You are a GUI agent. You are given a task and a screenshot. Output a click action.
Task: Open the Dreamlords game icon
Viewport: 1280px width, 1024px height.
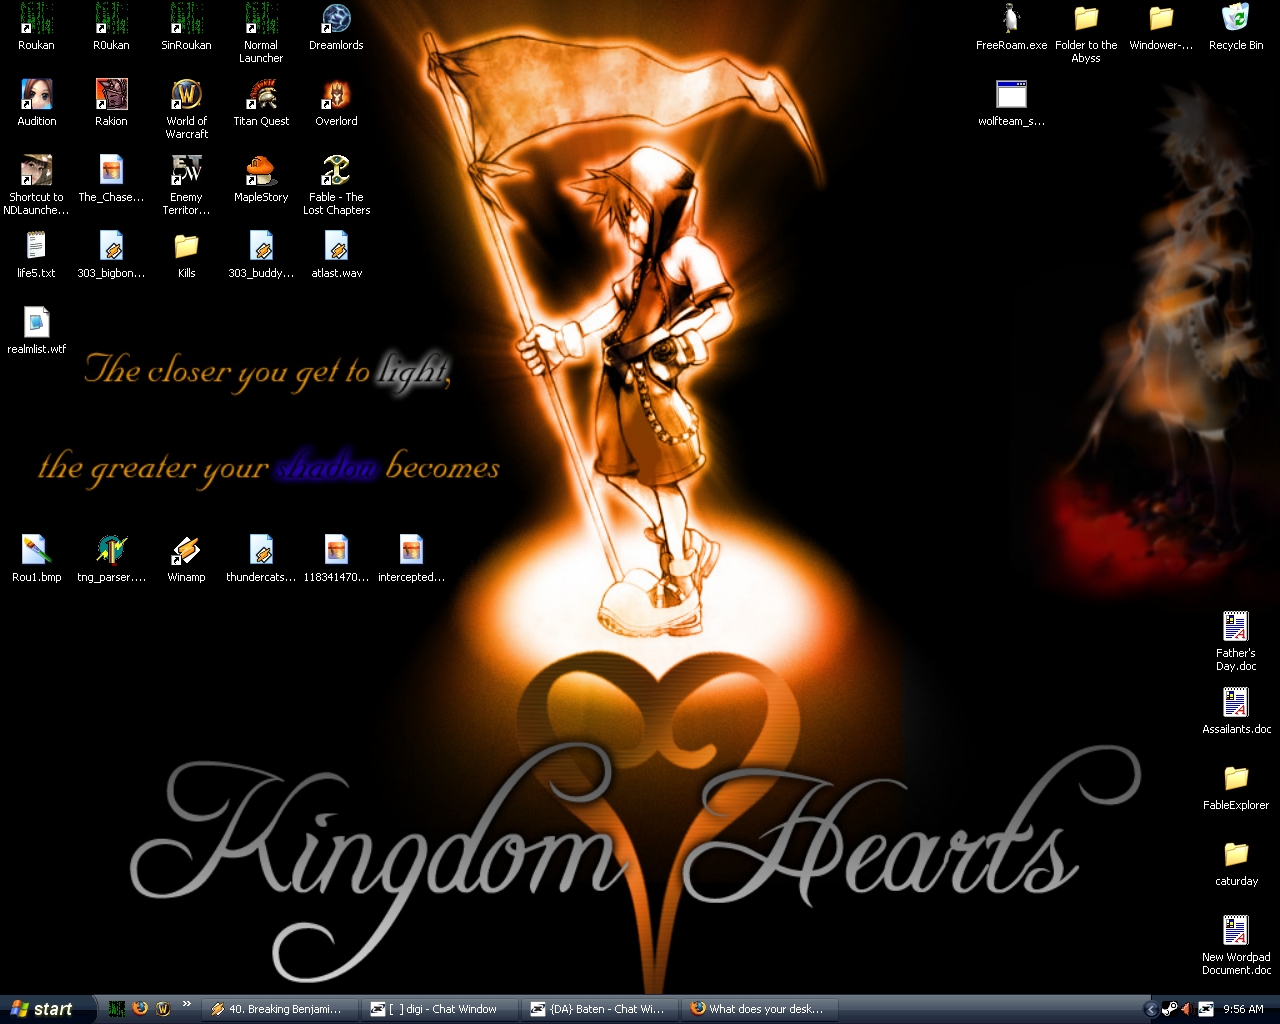[336, 27]
